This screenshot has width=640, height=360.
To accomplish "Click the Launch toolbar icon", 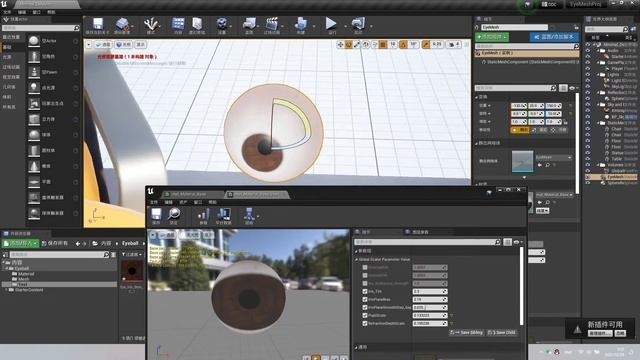I will point(358,24).
